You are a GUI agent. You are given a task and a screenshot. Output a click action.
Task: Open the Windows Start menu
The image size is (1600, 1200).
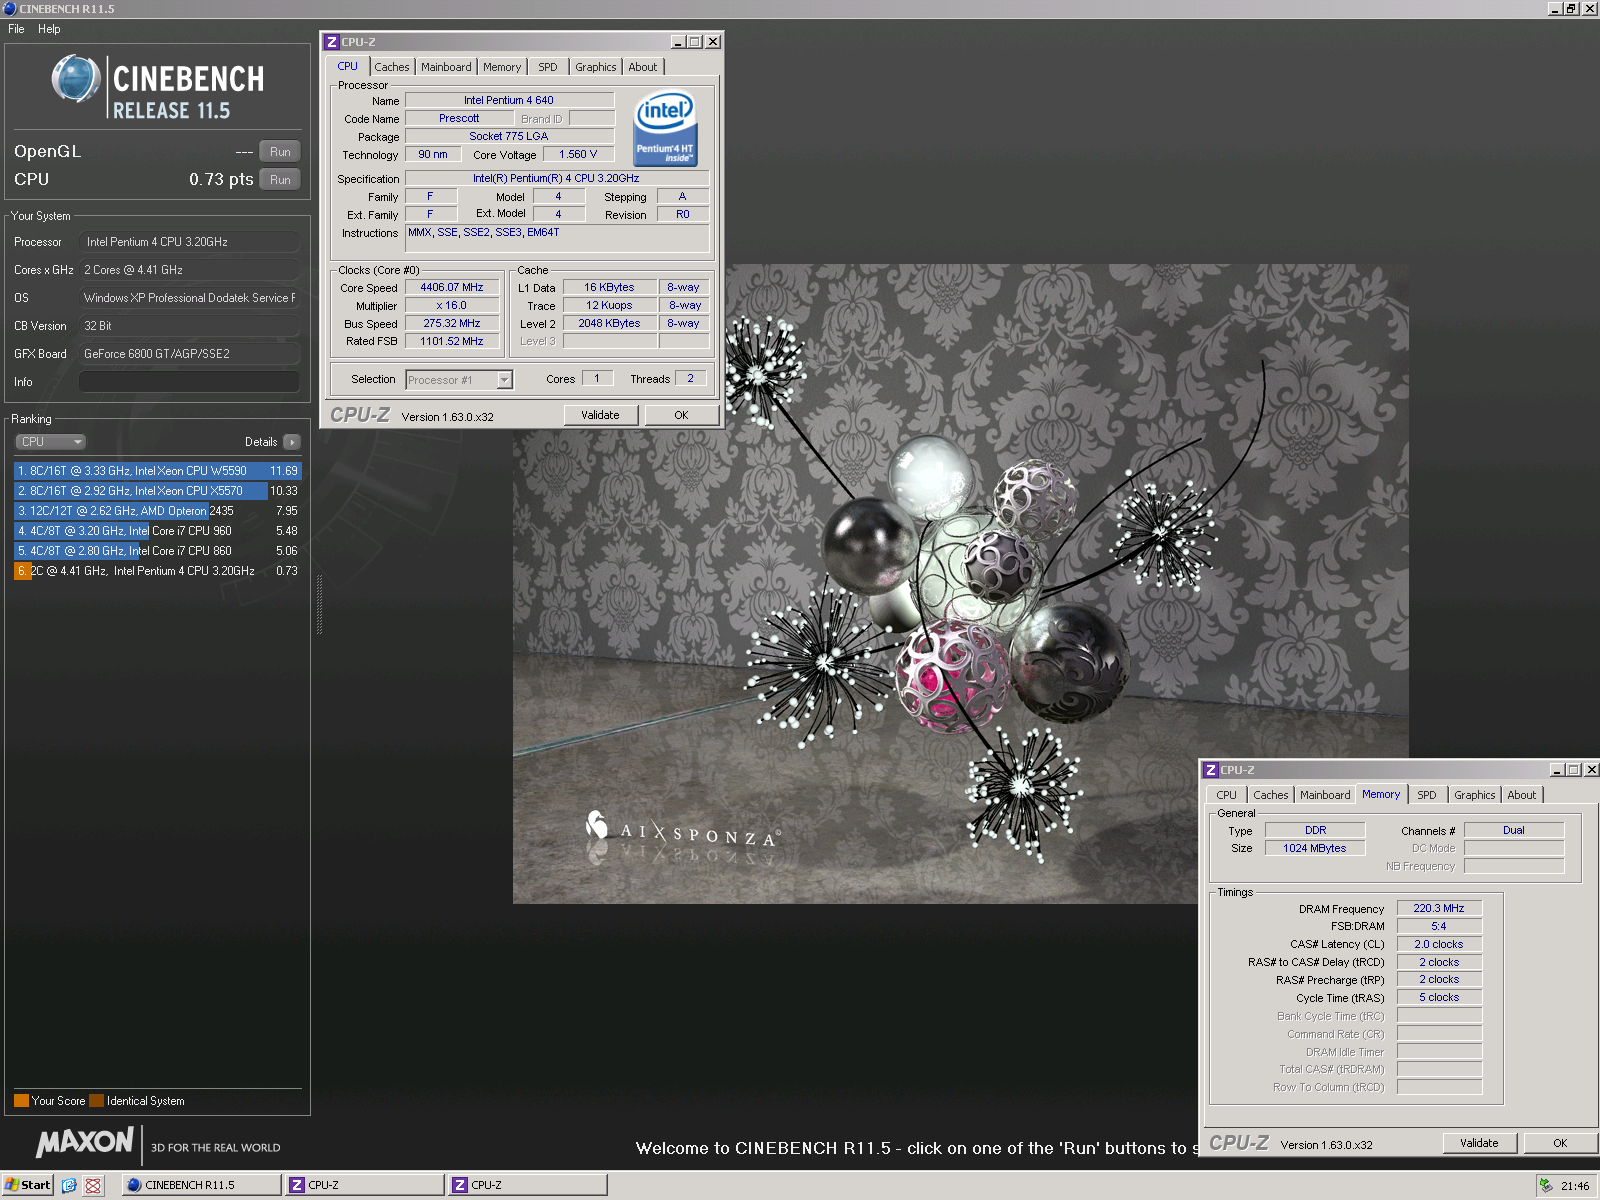point(27,1185)
